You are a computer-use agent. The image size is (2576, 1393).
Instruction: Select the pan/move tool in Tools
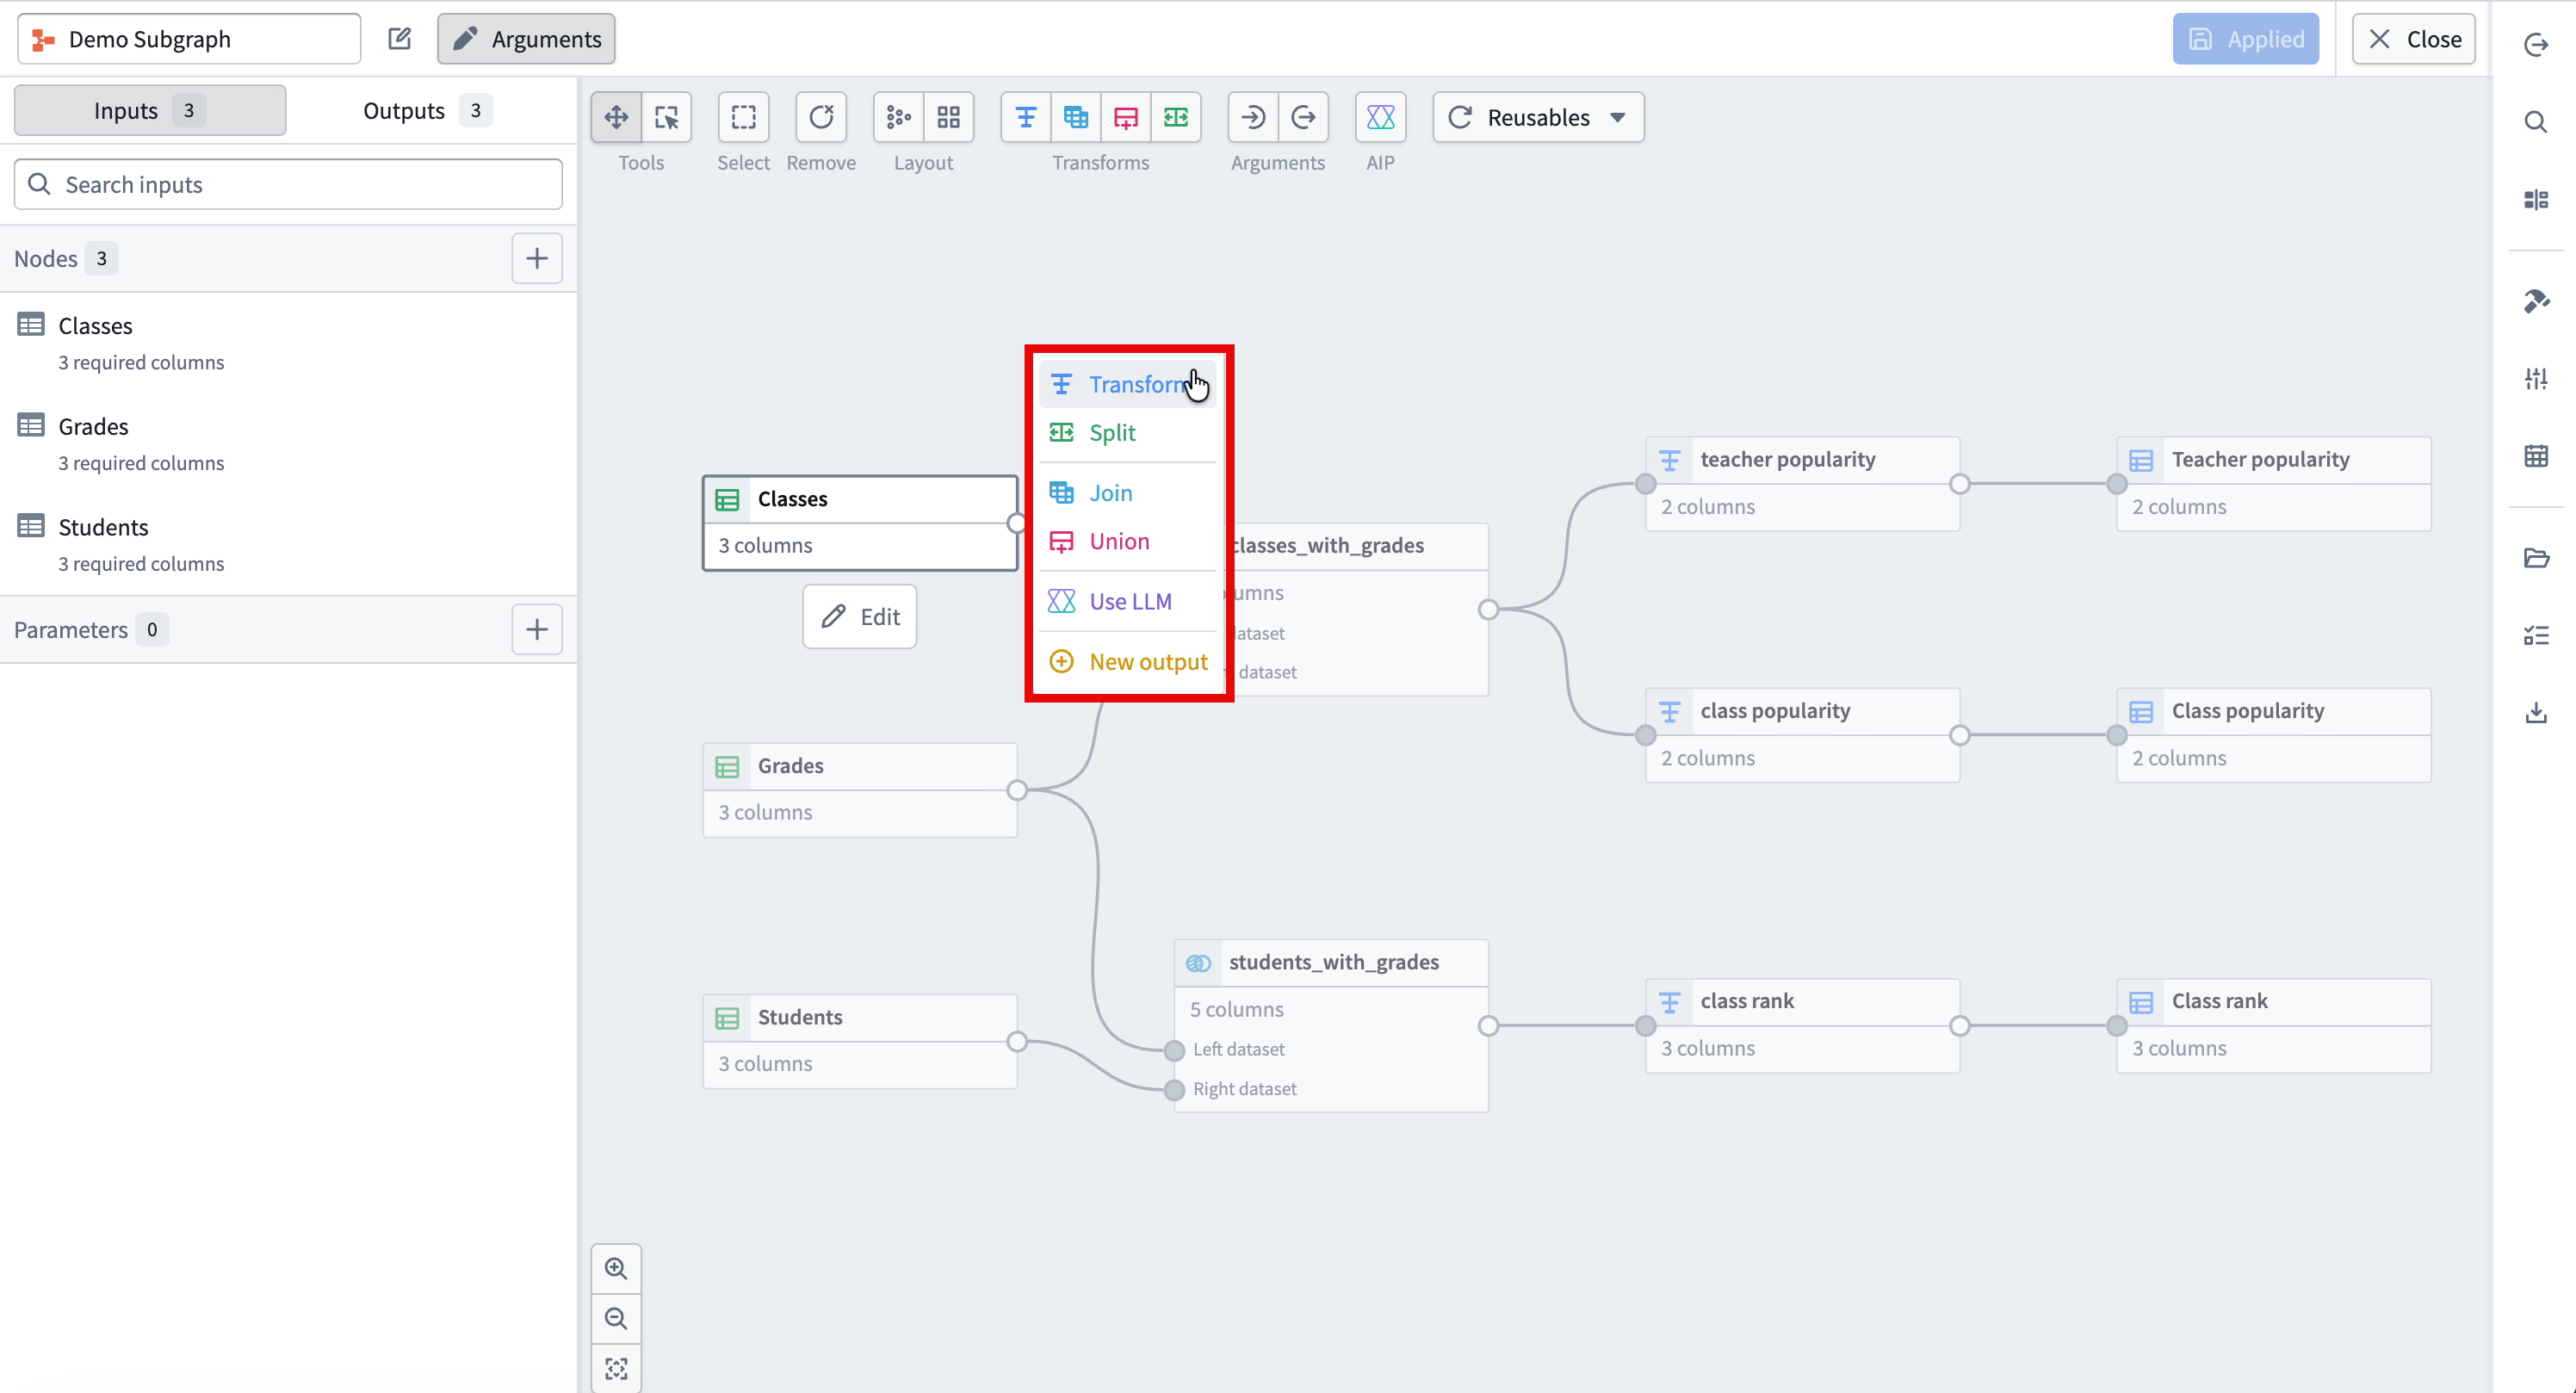pyautogui.click(x=616, y=118)
